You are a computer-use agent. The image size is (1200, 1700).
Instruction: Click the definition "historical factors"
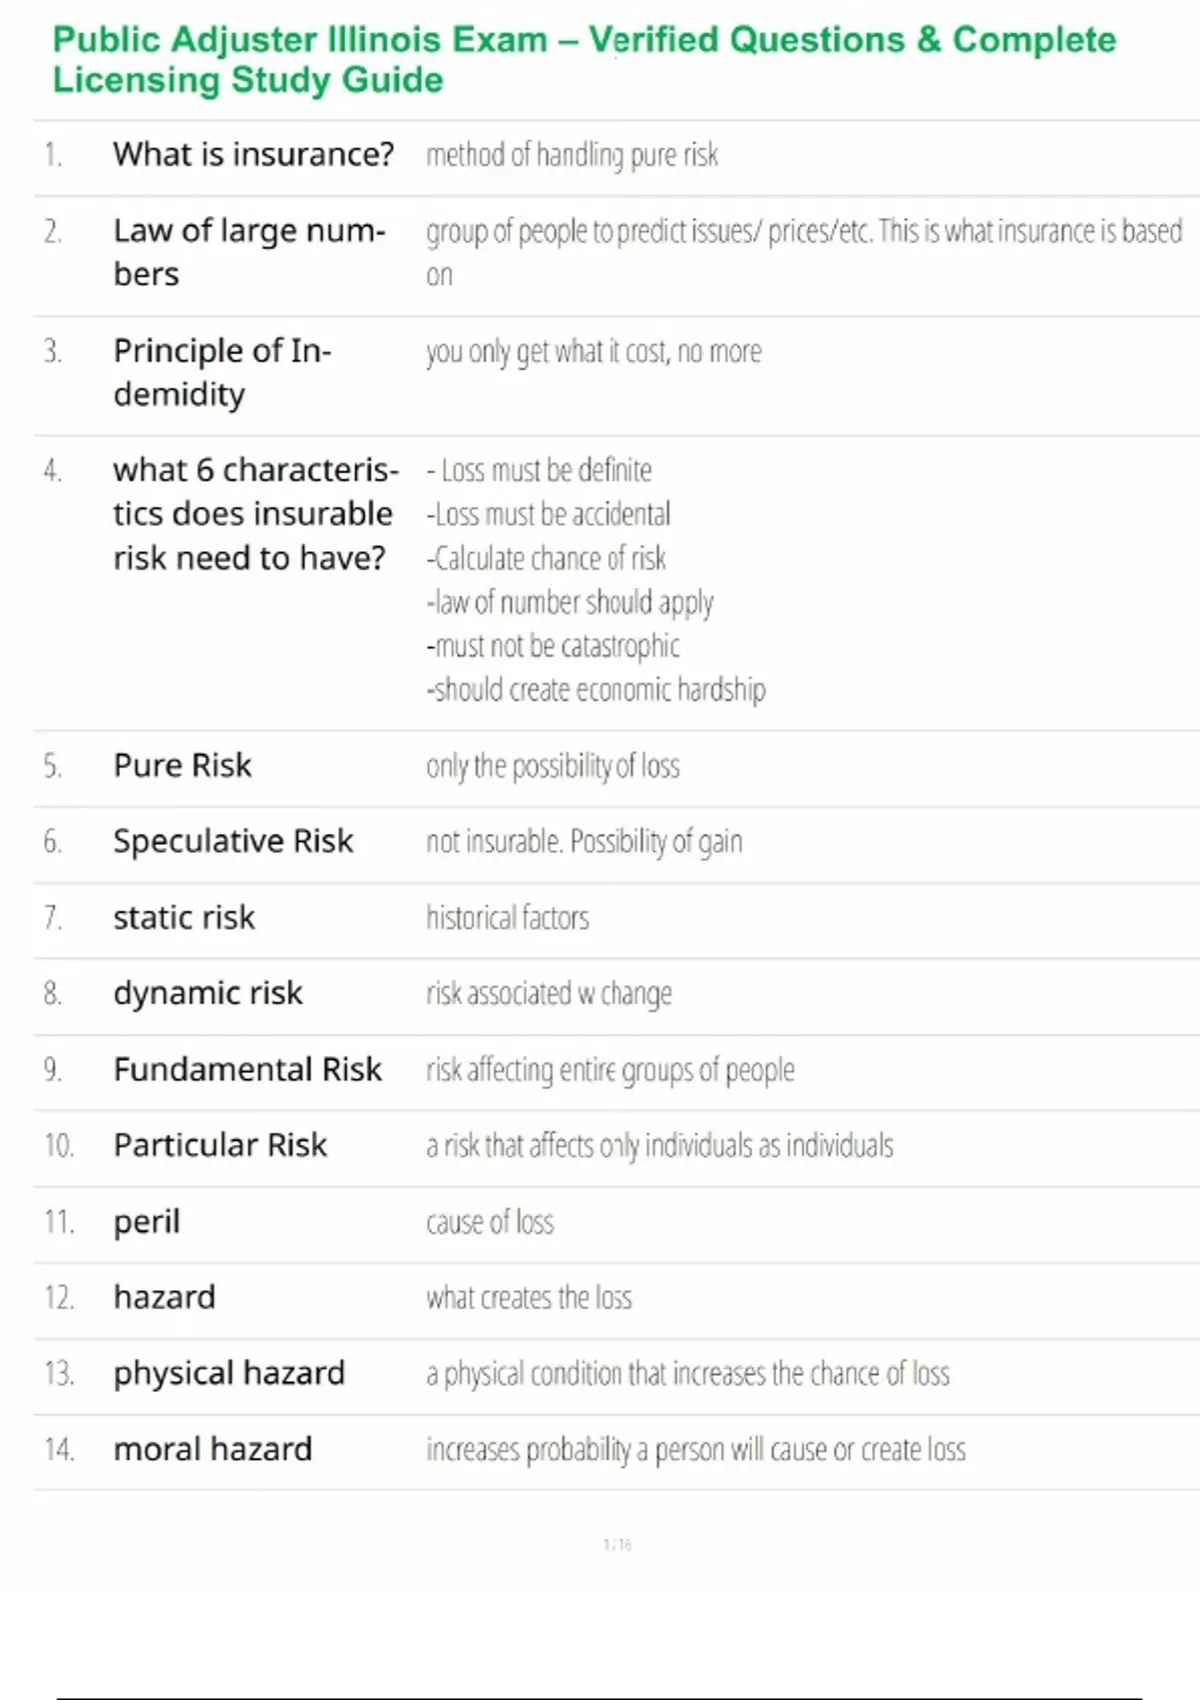coord(507,918)
